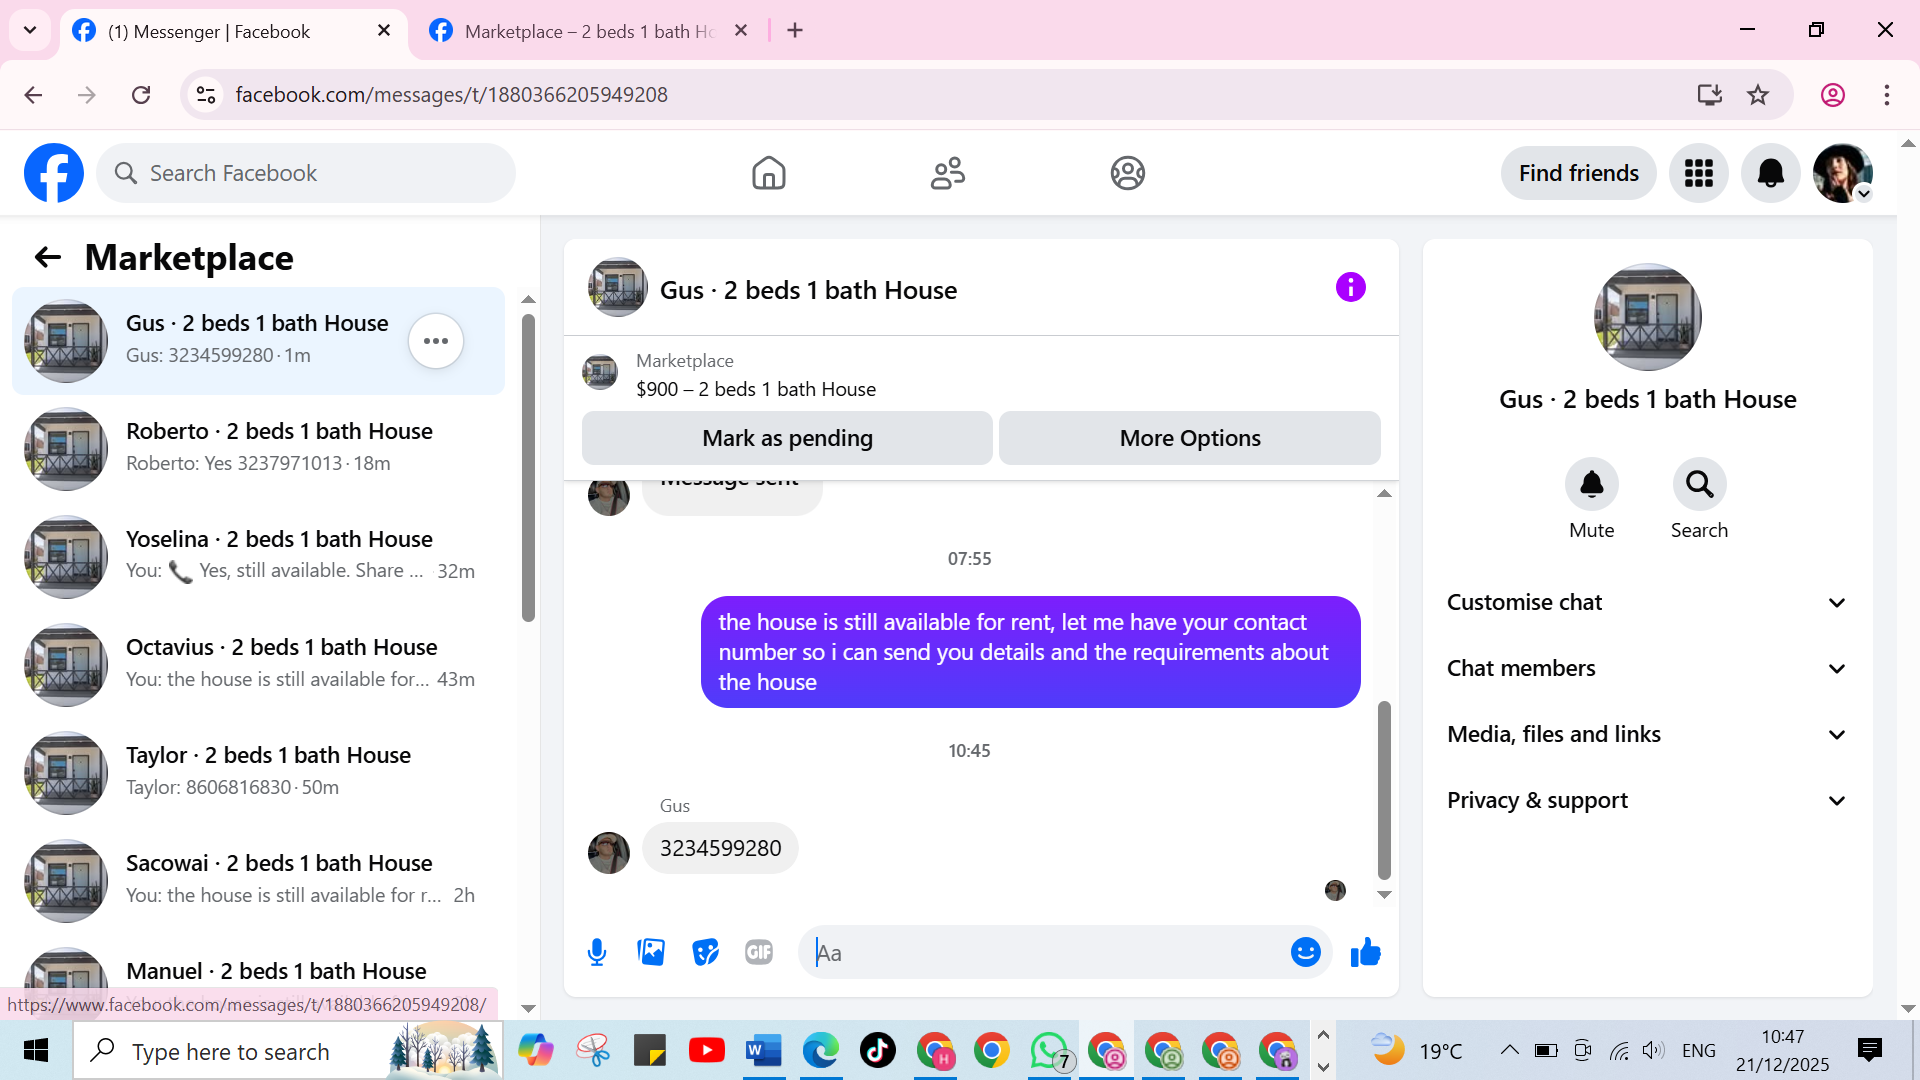
Task: Open Word from the taskbar
Action: 763,1051
